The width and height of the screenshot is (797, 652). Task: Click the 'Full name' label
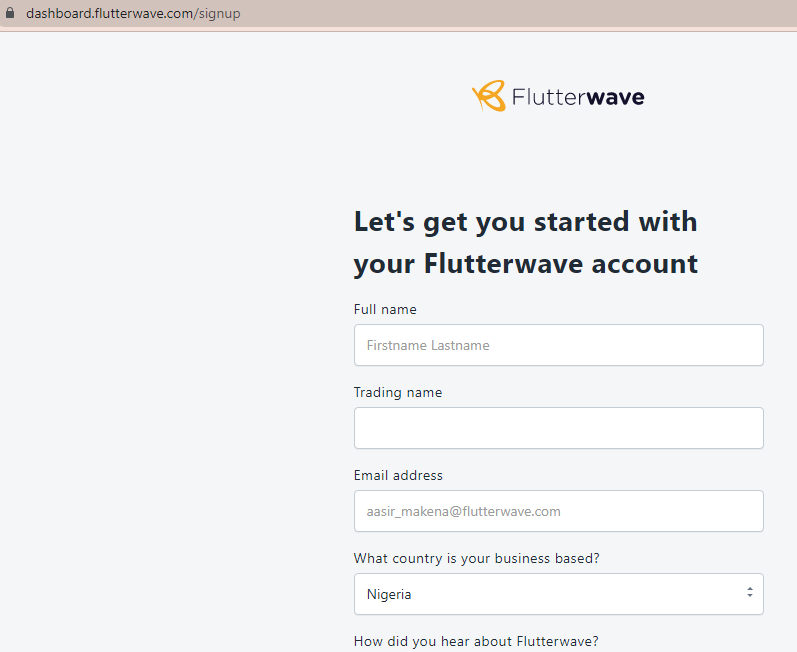[385, 310]
